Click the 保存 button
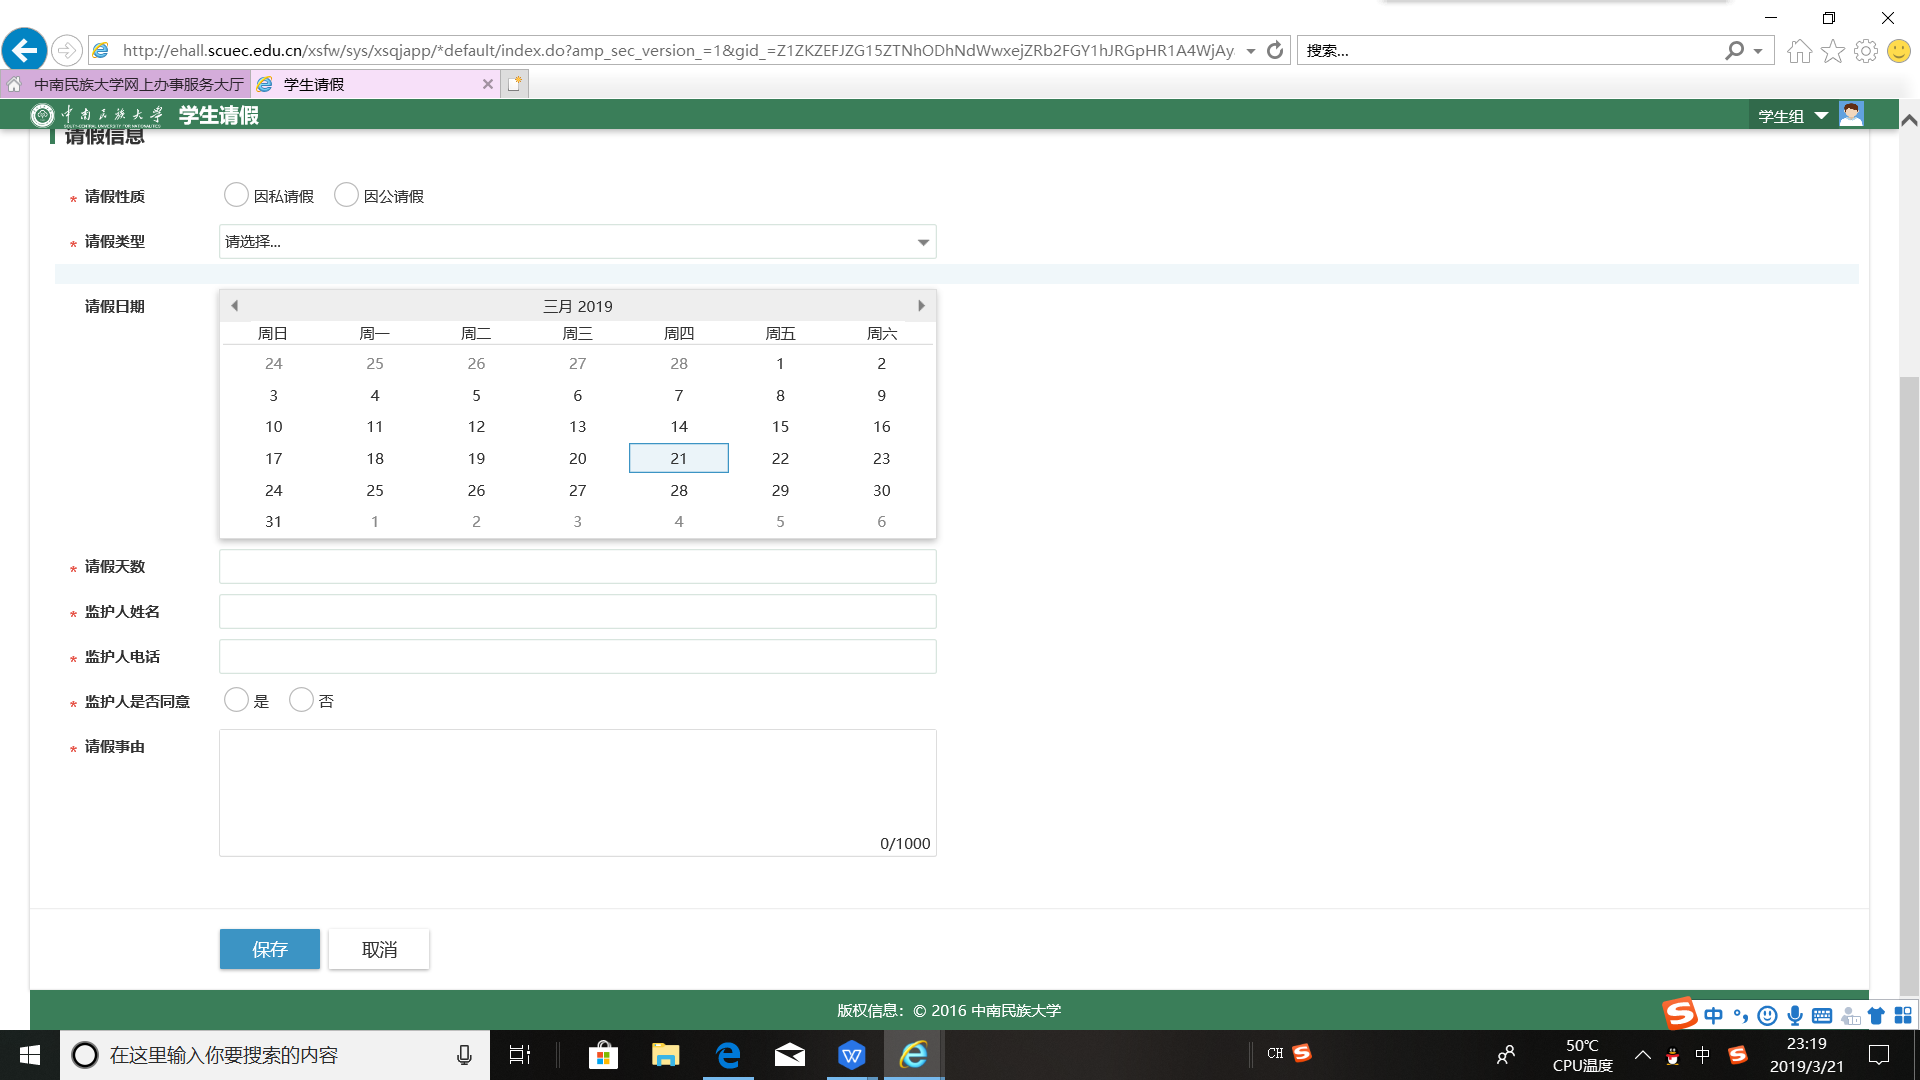This screenshot has height=1080, width=1920. [270, 949]
